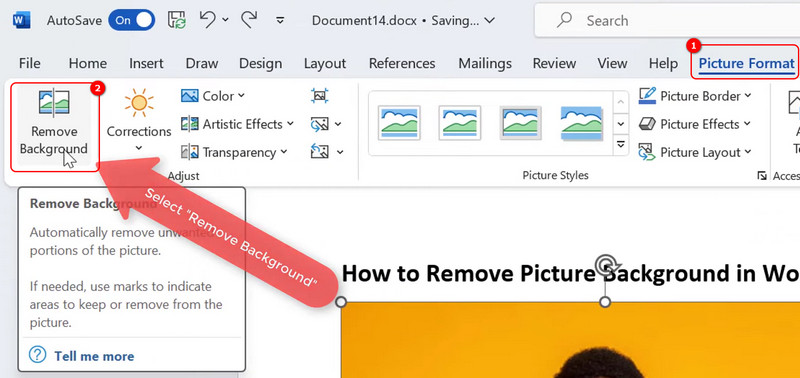Expand the Reset Picture dropdown arrow
Viewport: 800px width, 378px height.
(x=339, y=152)
